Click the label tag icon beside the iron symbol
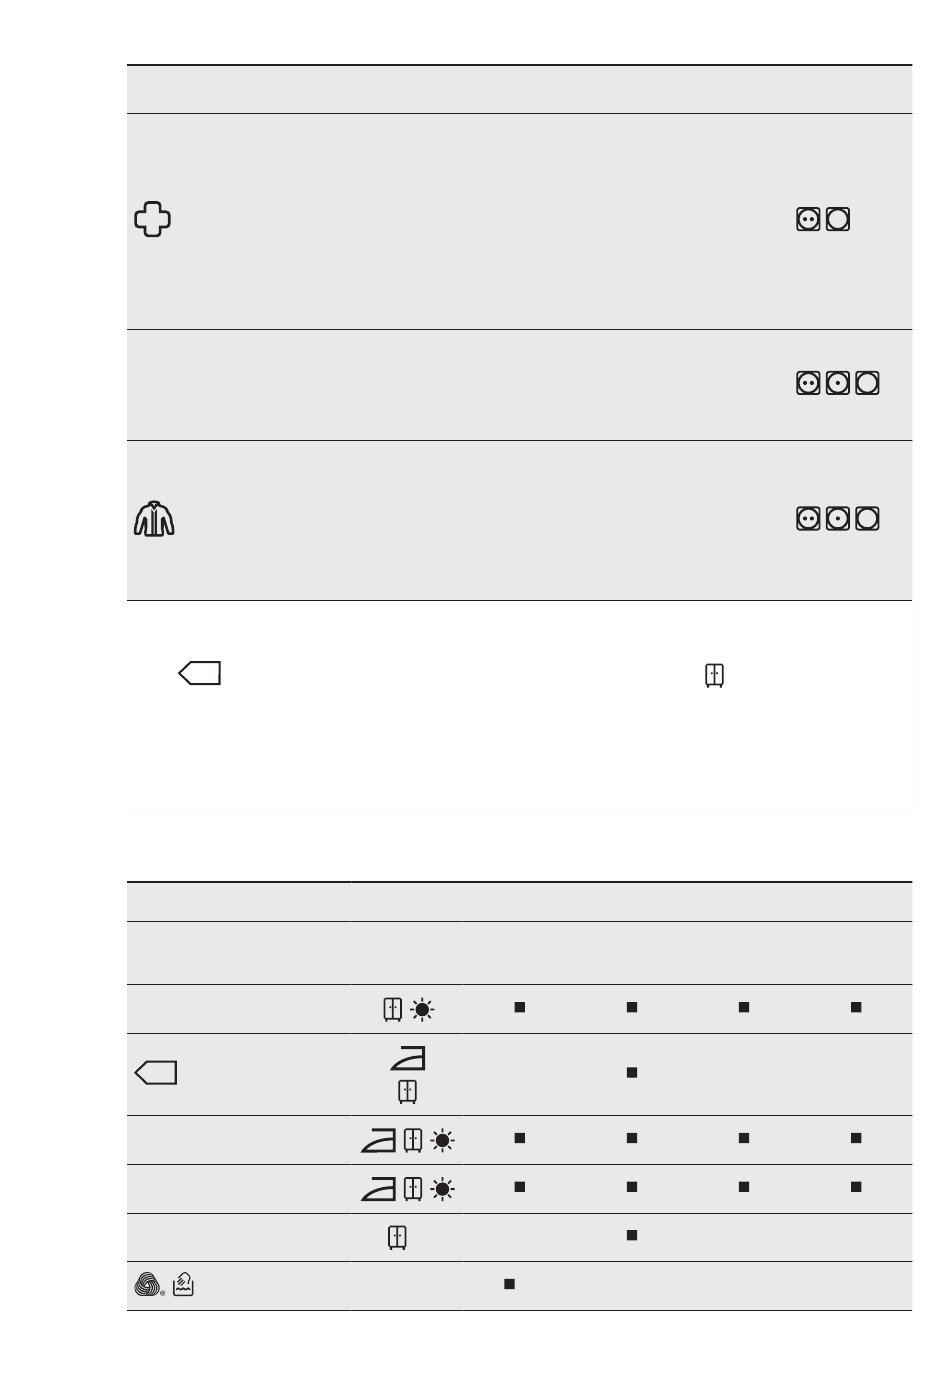 [155, 1073]
